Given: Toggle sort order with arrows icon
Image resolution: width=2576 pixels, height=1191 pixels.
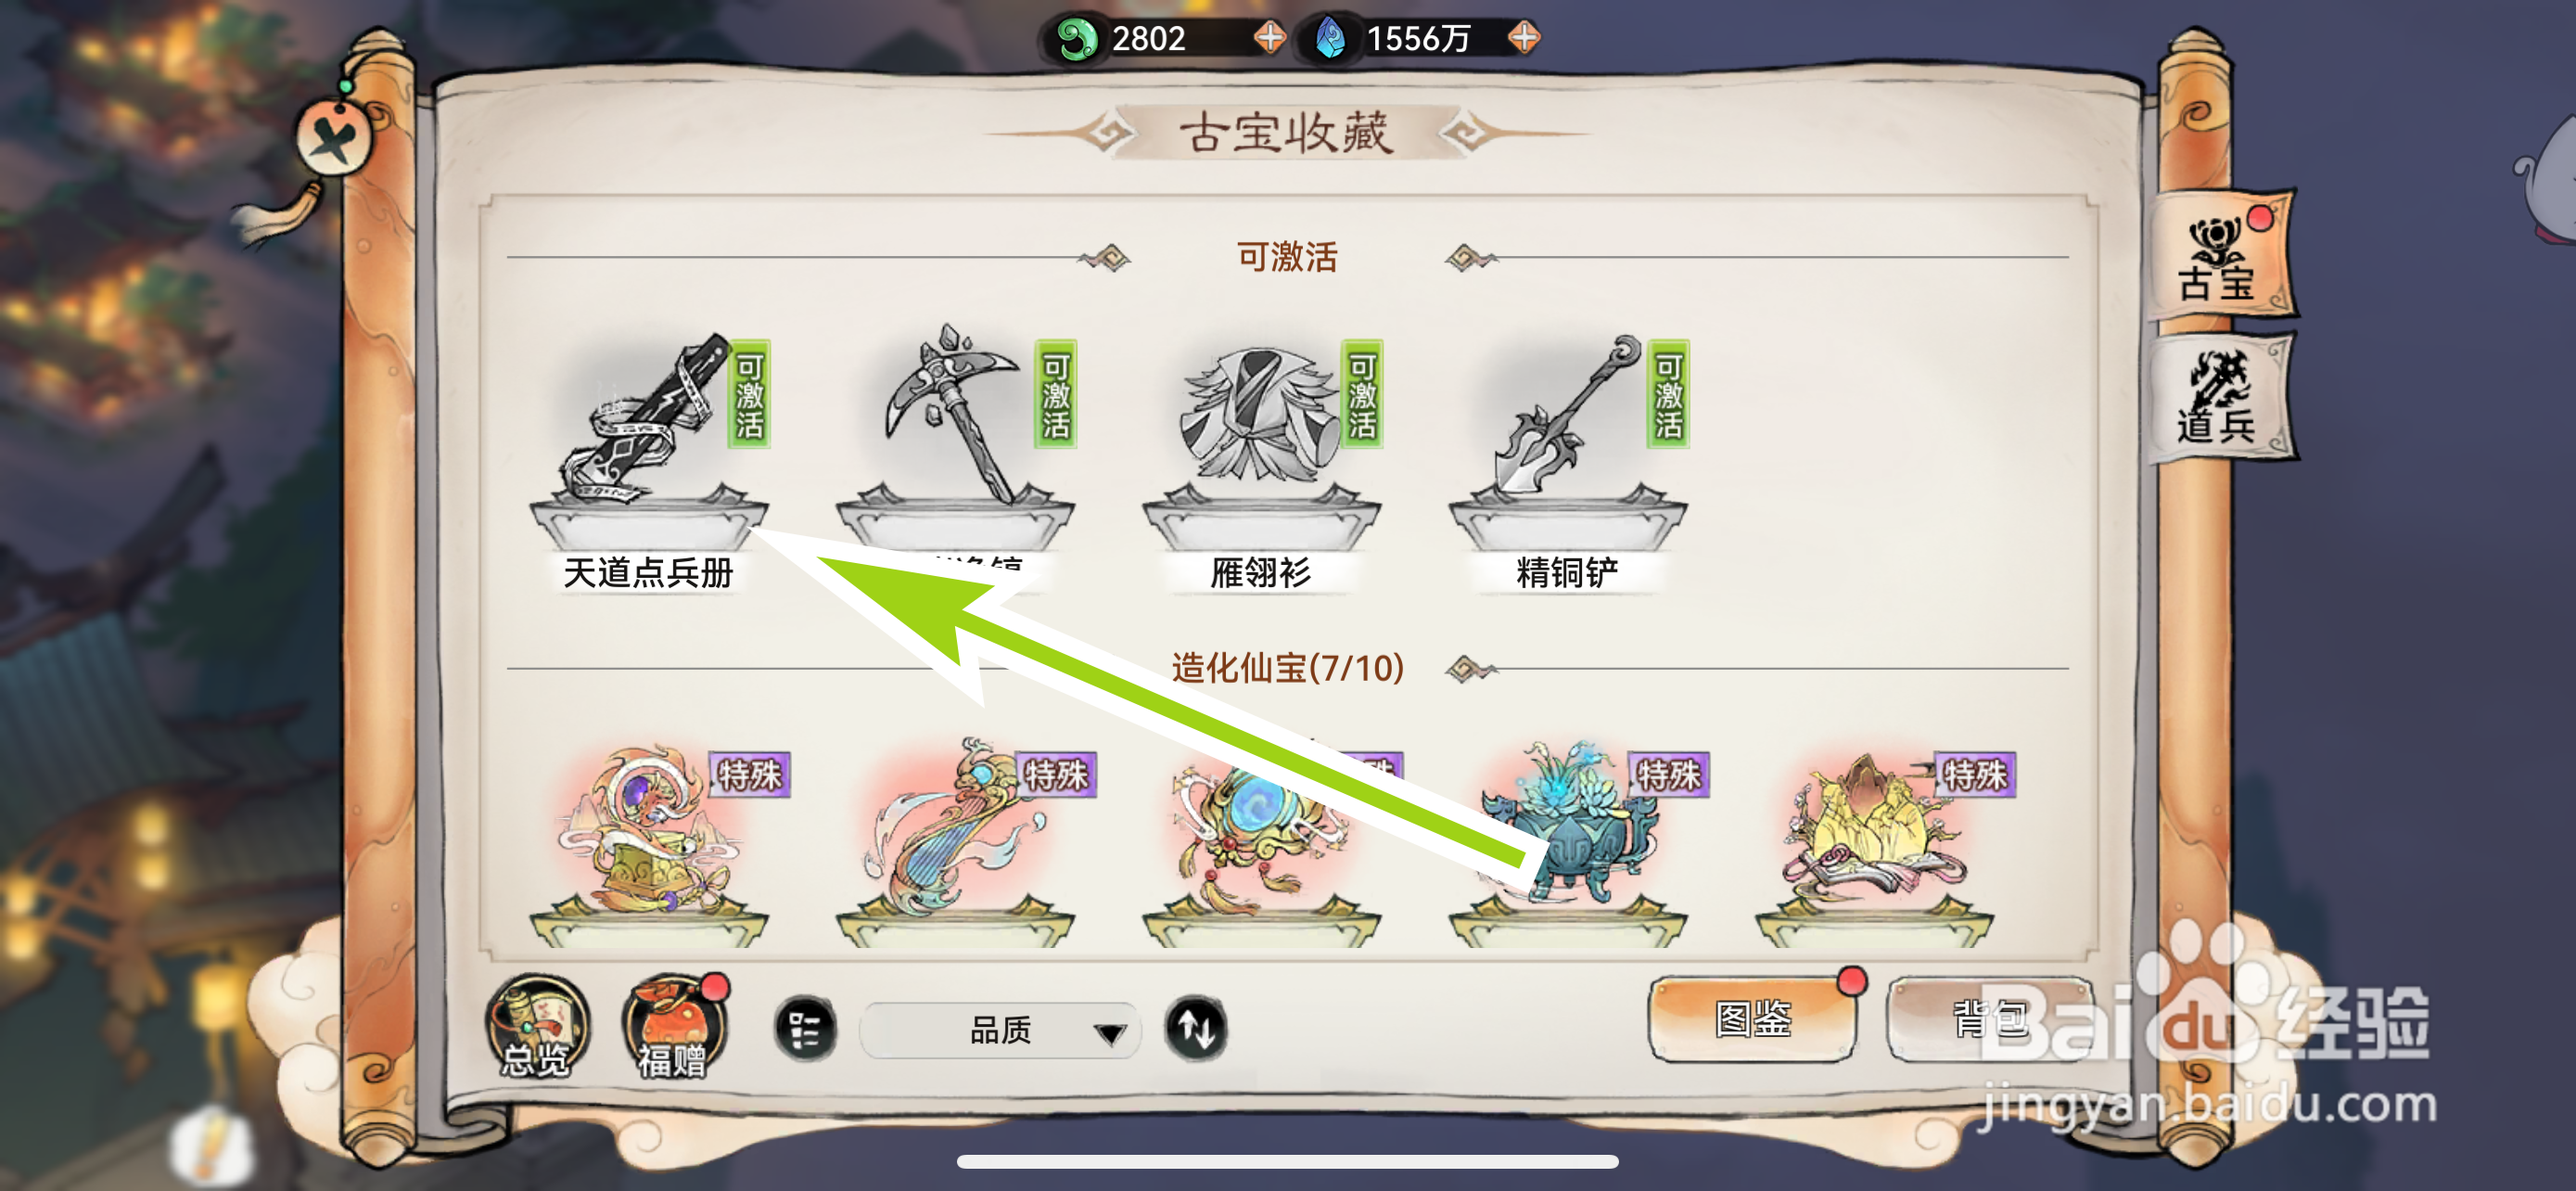Looking at the screenshot, I should pos(1196,1028).
